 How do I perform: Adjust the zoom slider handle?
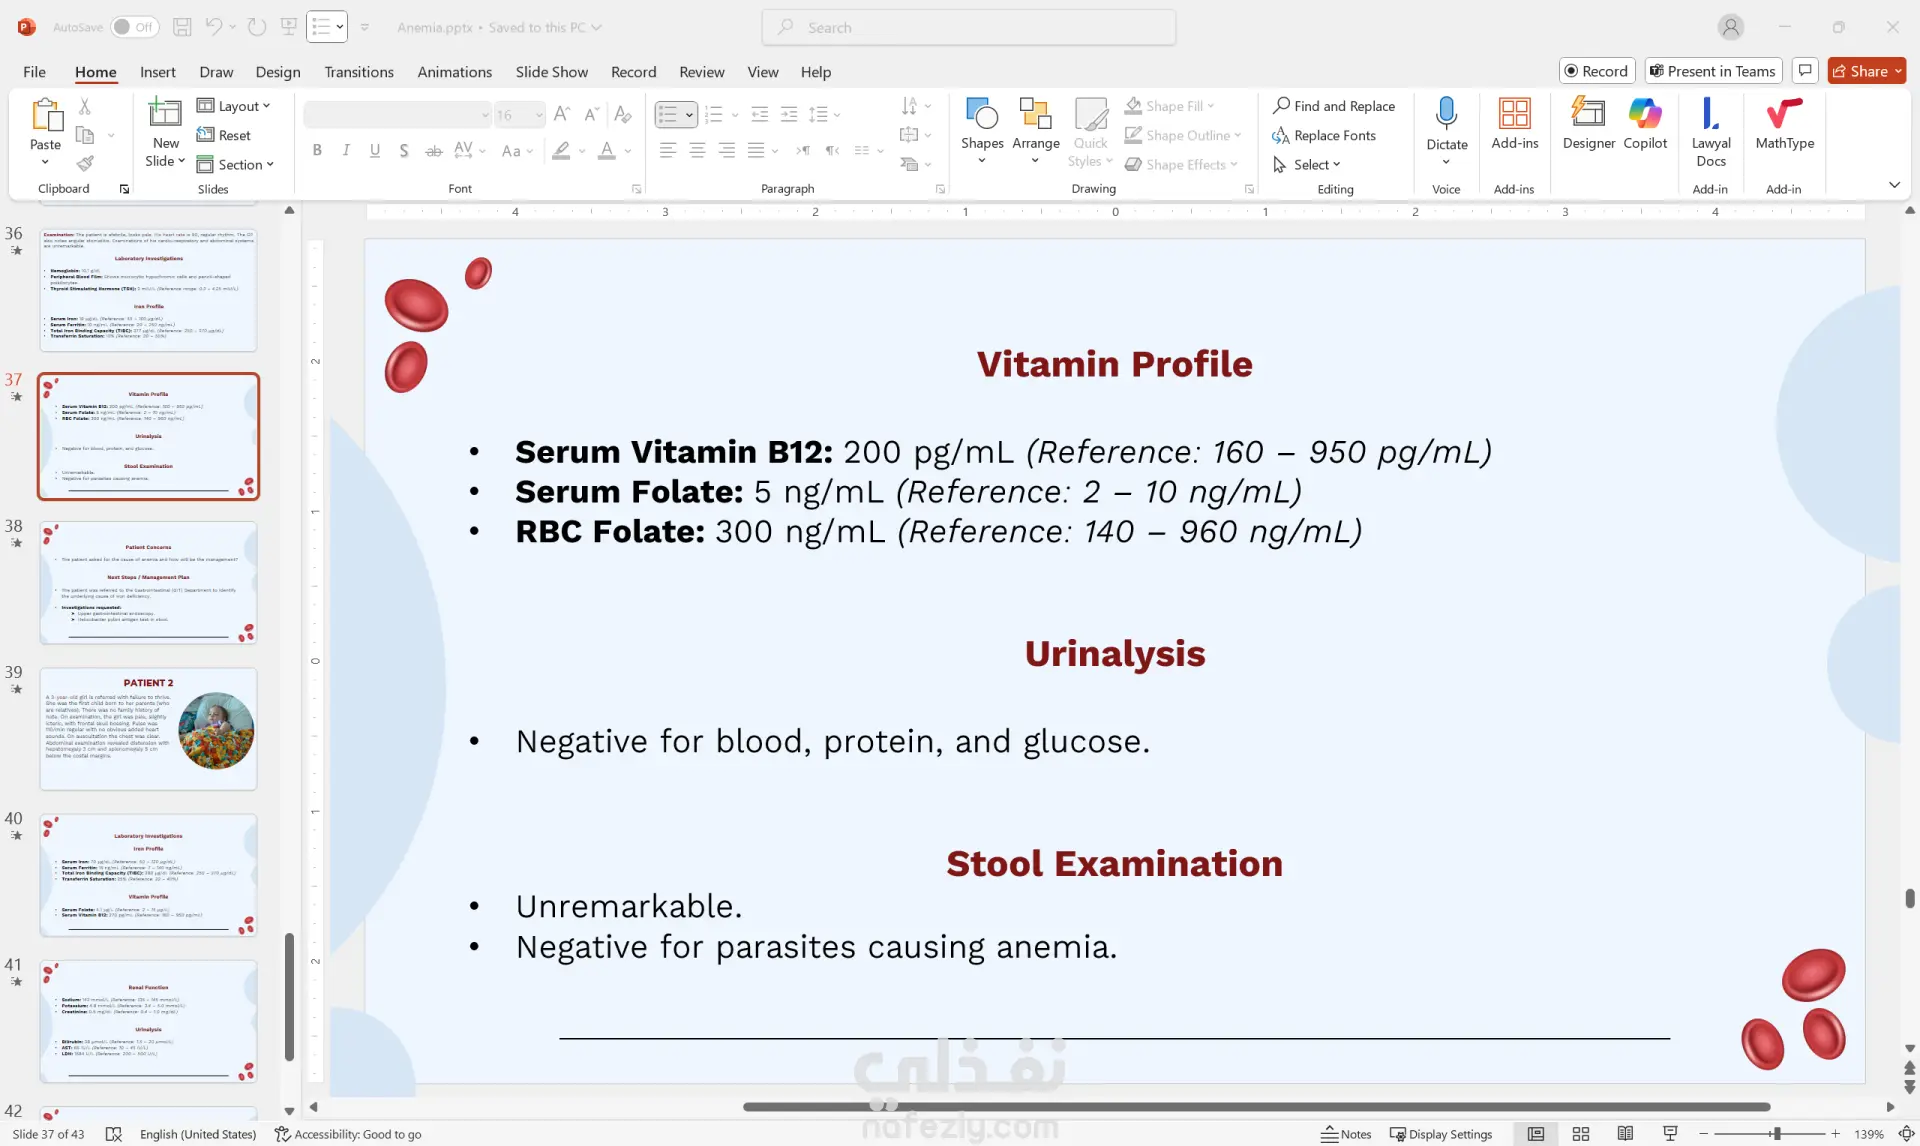1776,1134
